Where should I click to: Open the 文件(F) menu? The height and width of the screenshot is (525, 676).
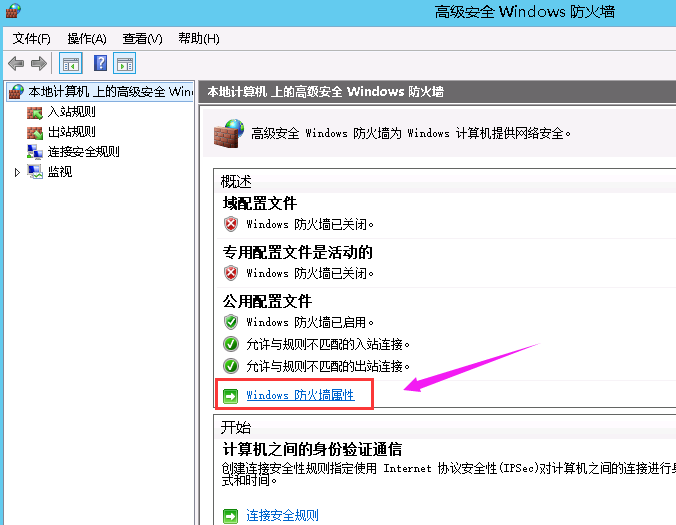pos(31,39)
